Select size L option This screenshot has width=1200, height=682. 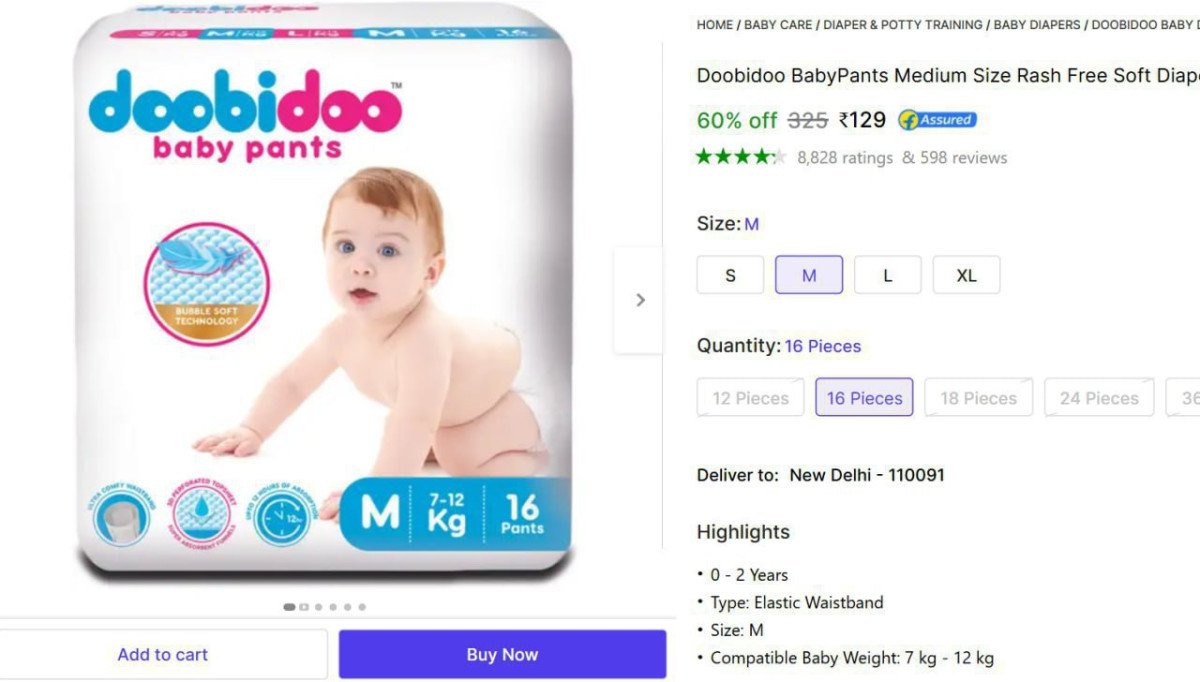tap(887, 275)
